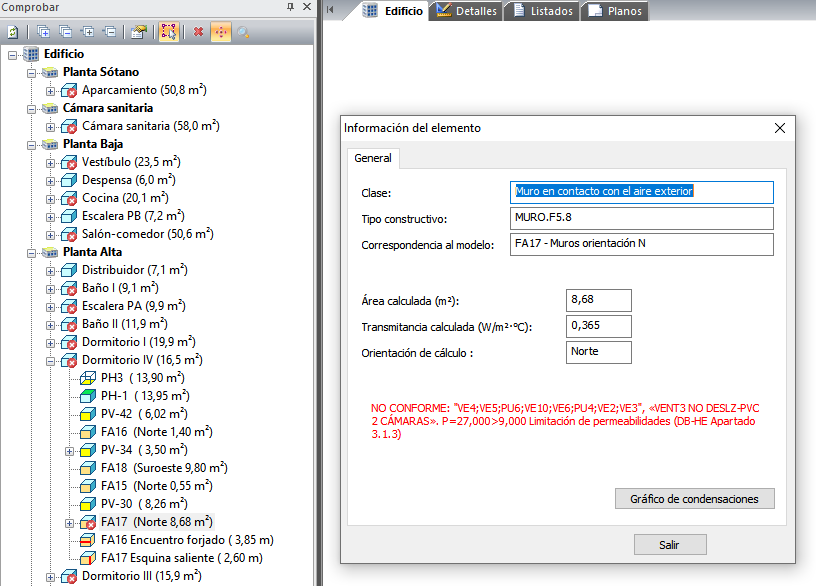Click the PH-1 green cube icon

(87, 396)
